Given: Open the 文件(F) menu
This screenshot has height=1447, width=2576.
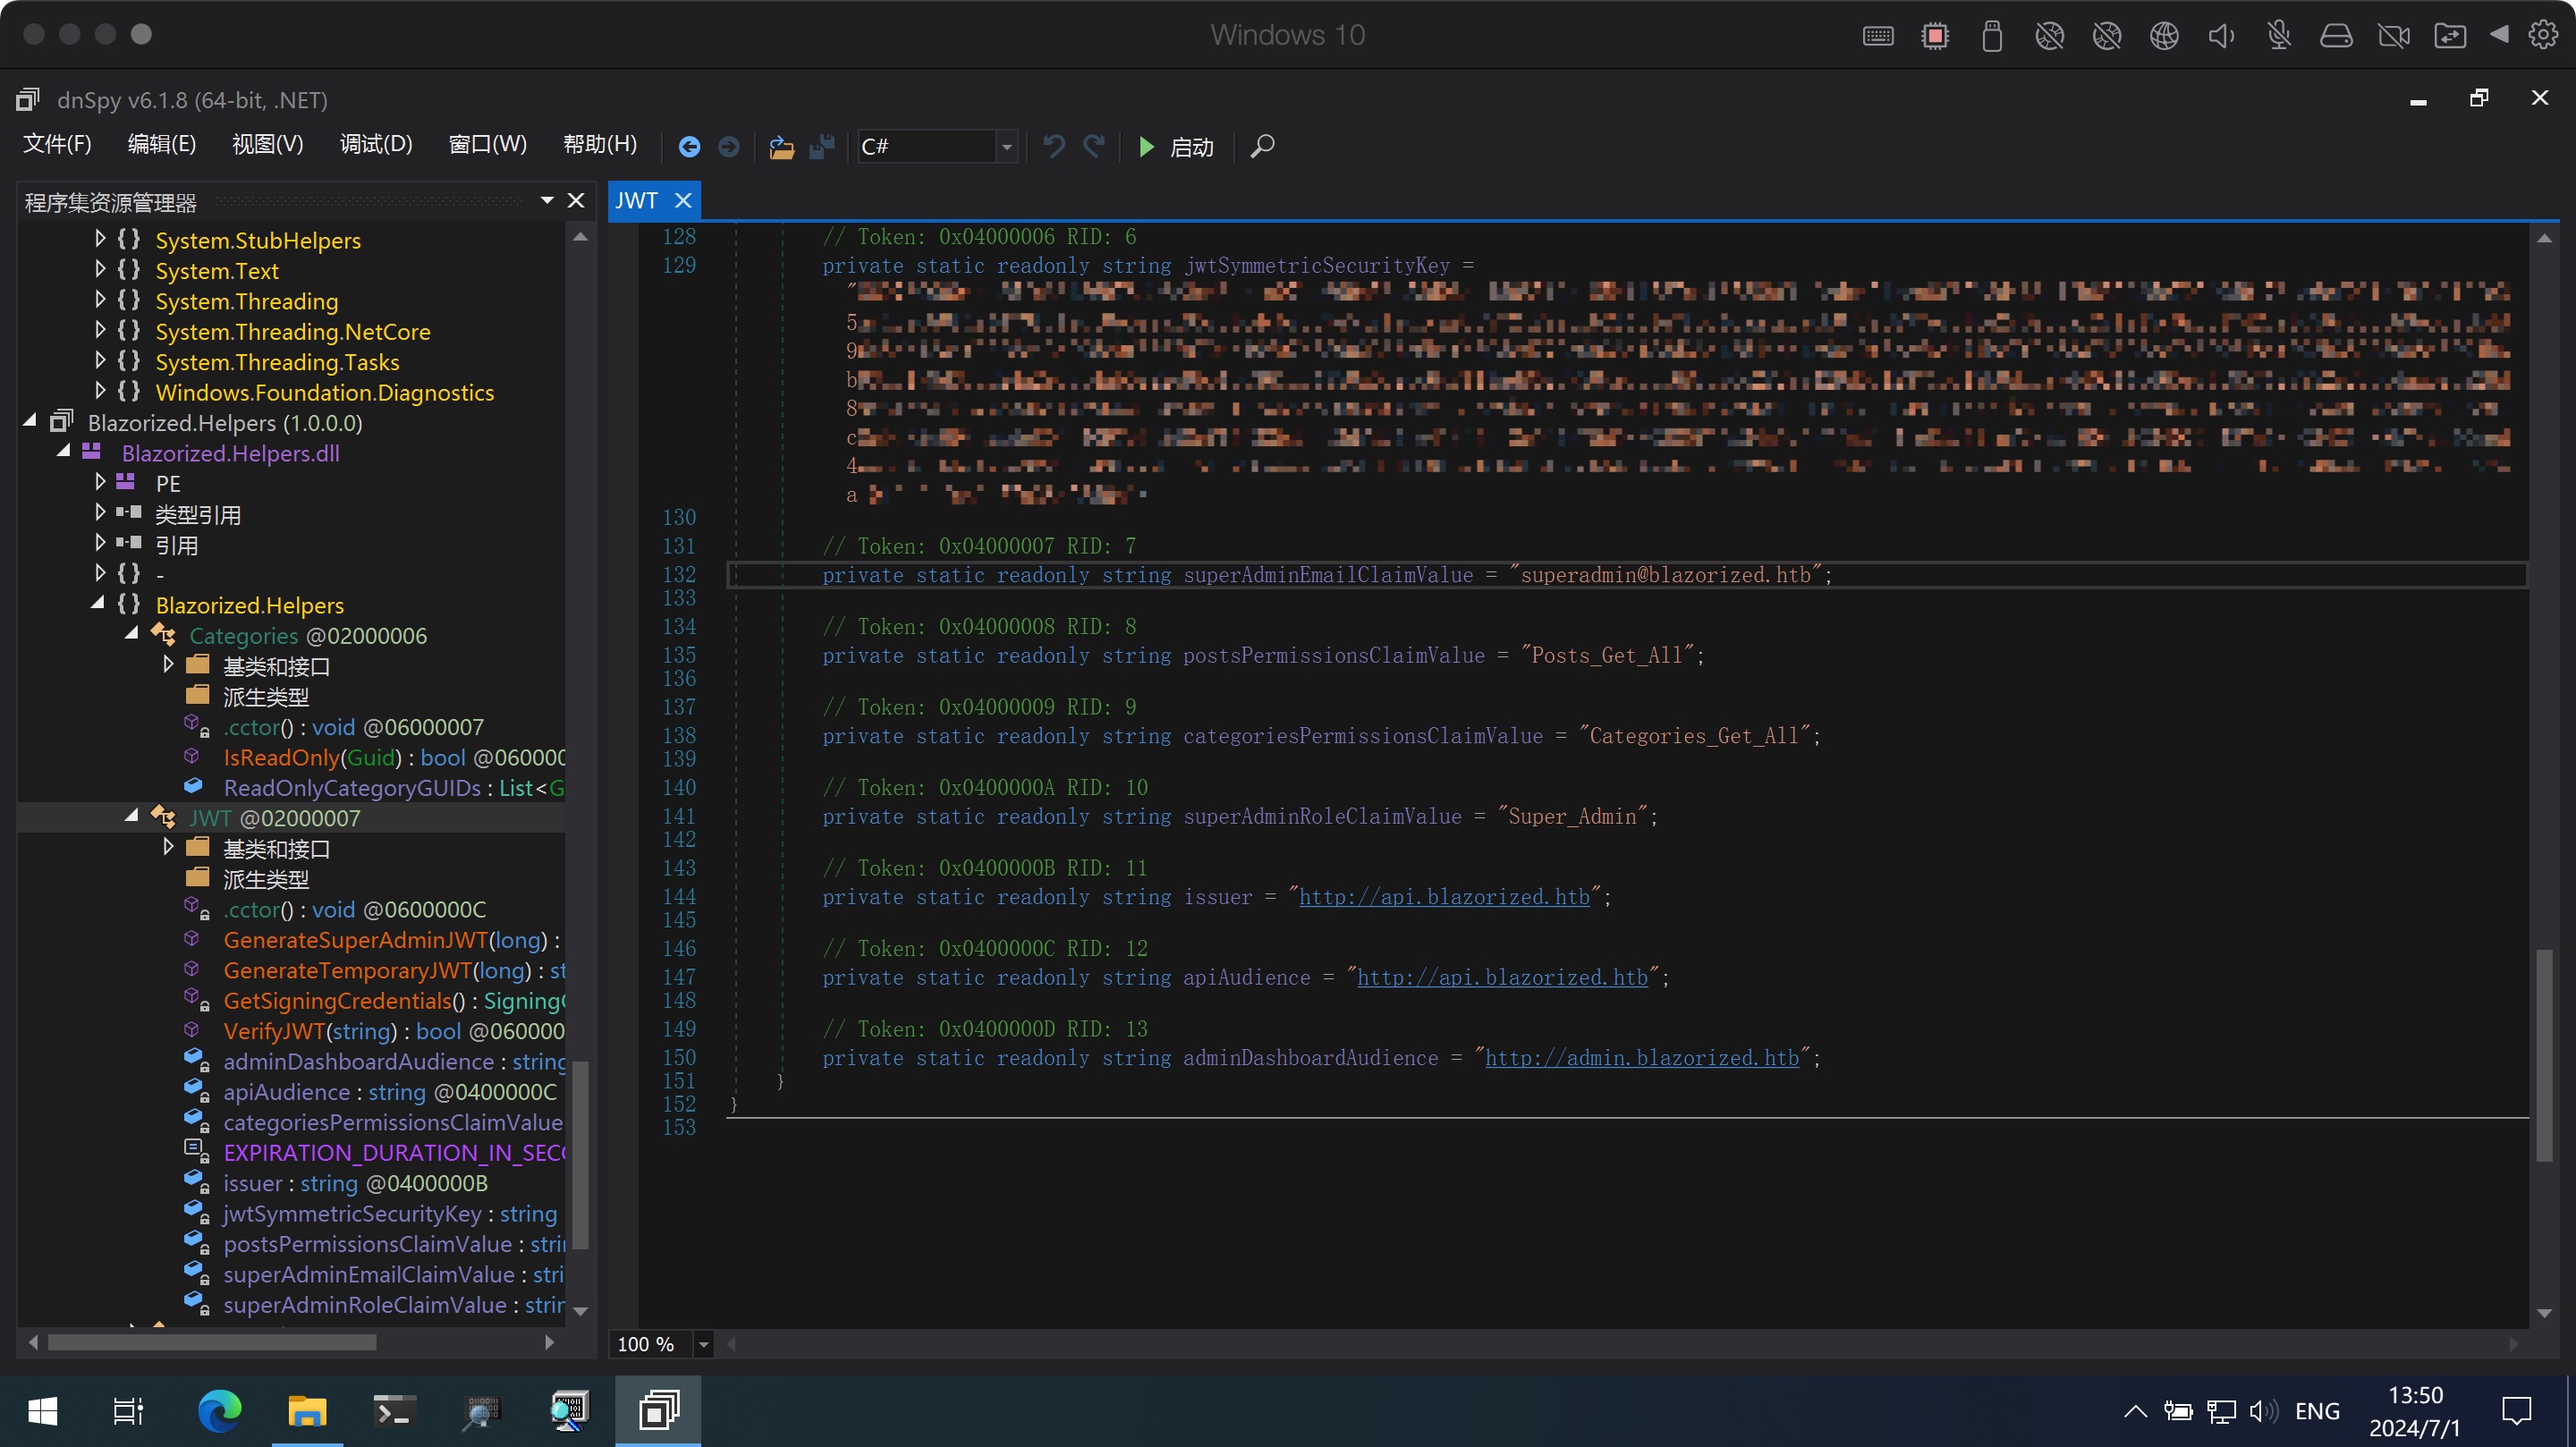Looking at the screenshot, I should 57,144.
